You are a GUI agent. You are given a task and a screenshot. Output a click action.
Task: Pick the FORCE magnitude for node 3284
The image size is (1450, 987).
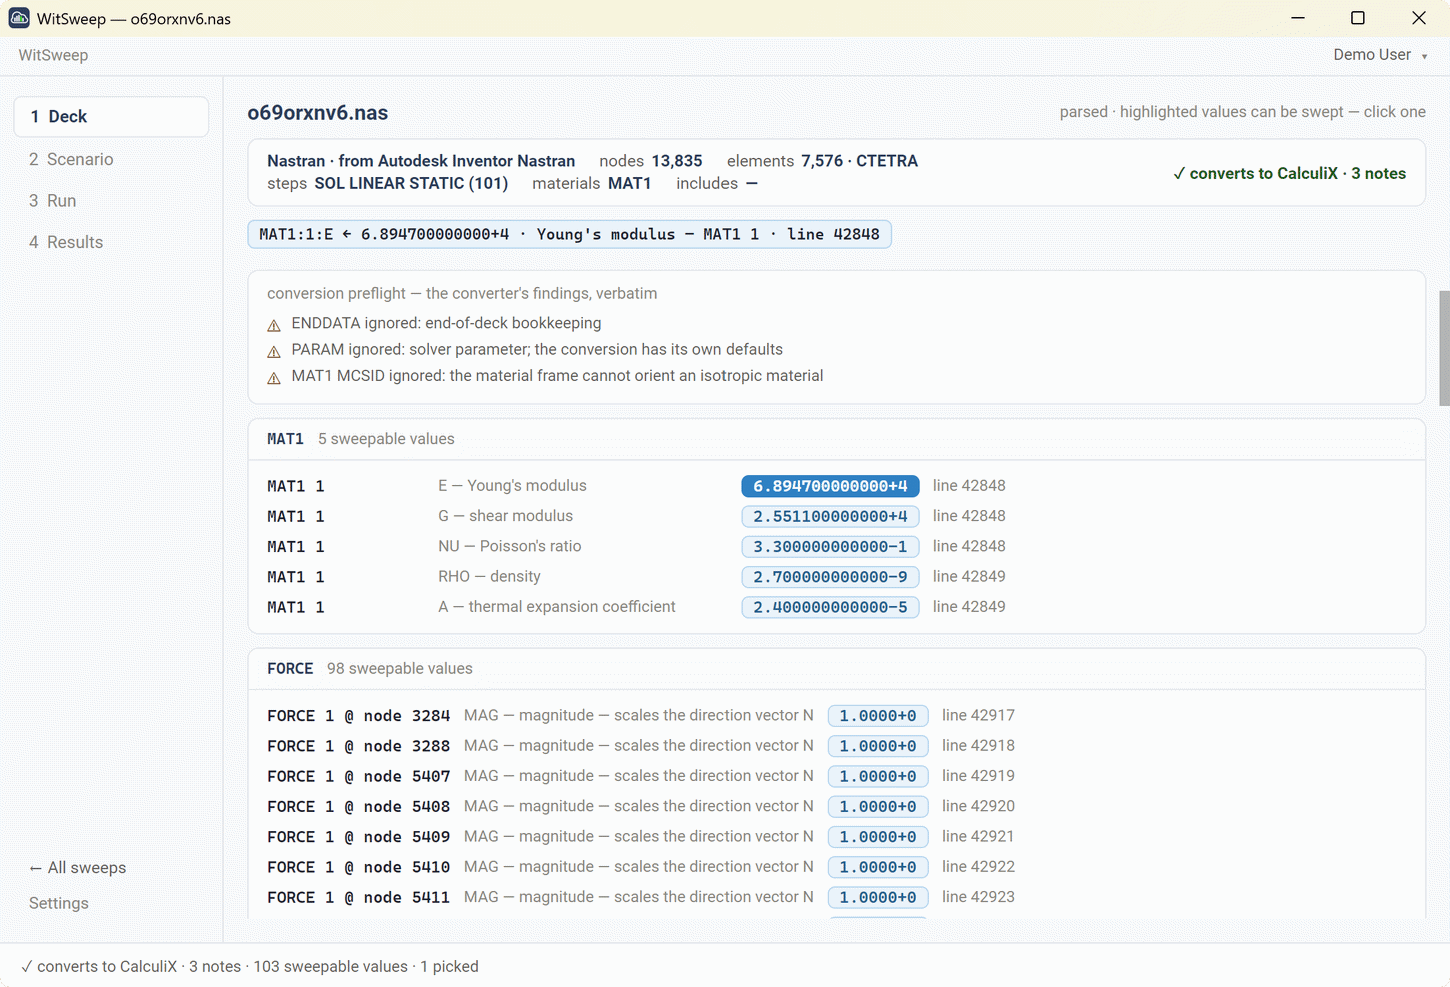click(x=878, y=716)
